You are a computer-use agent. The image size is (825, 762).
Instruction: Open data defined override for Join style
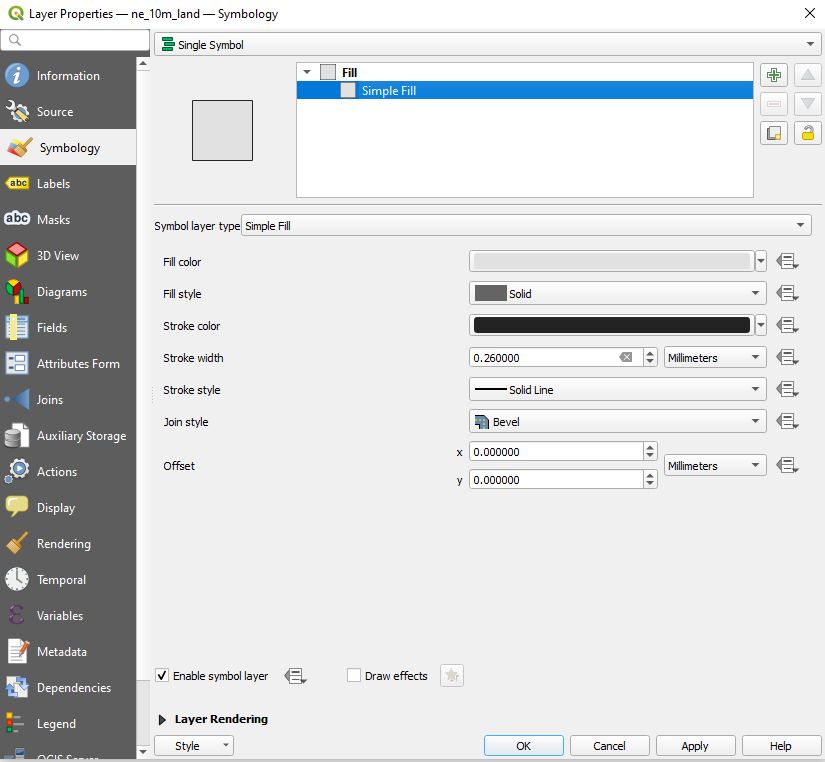coord(787,422)
